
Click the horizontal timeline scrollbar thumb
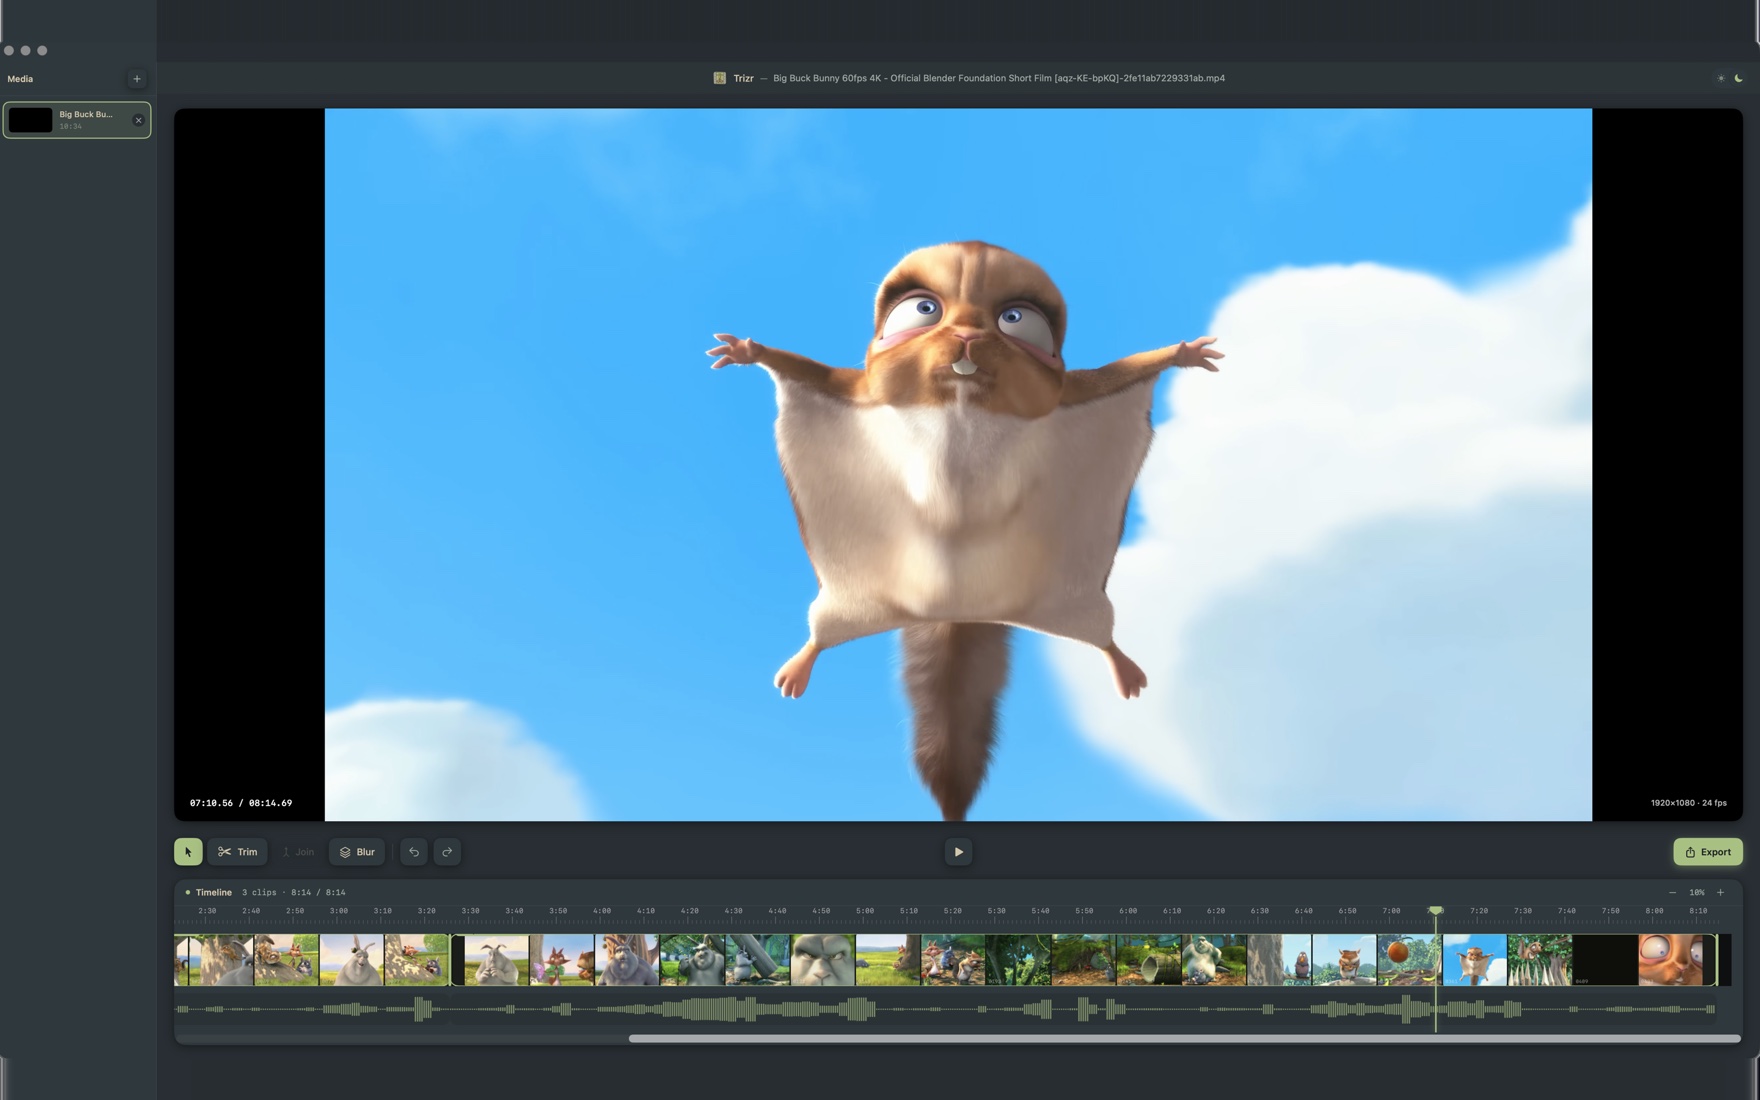click(x=1185, y=1039)
